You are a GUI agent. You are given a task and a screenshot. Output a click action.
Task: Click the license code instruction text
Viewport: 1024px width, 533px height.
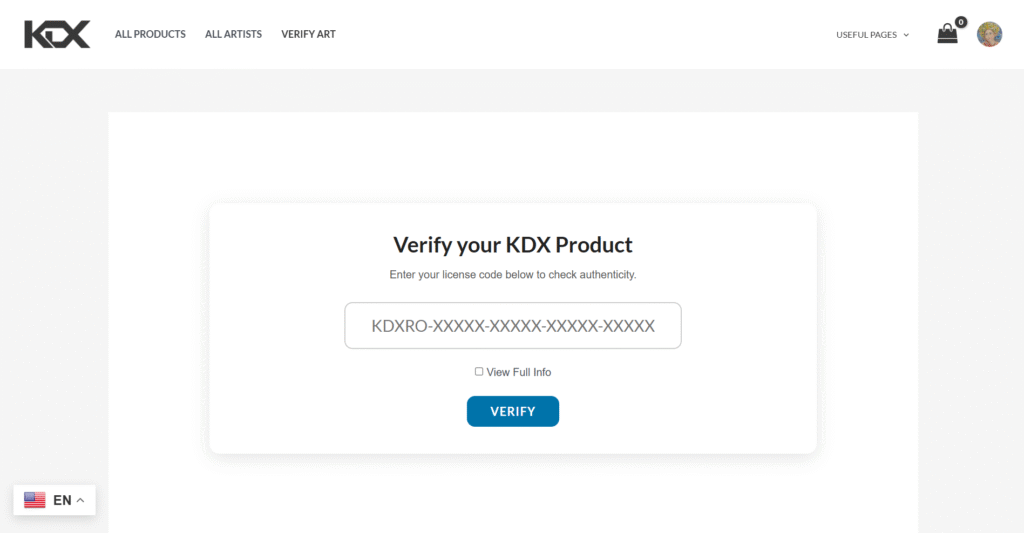pyautogui.click(x=513, y=274)
